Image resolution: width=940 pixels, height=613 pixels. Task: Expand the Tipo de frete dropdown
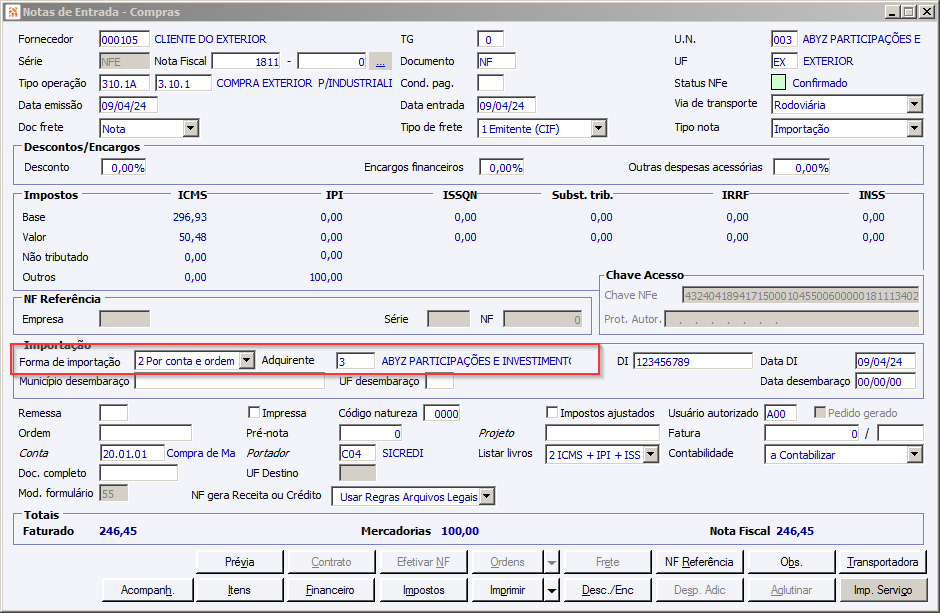point(598,128)
